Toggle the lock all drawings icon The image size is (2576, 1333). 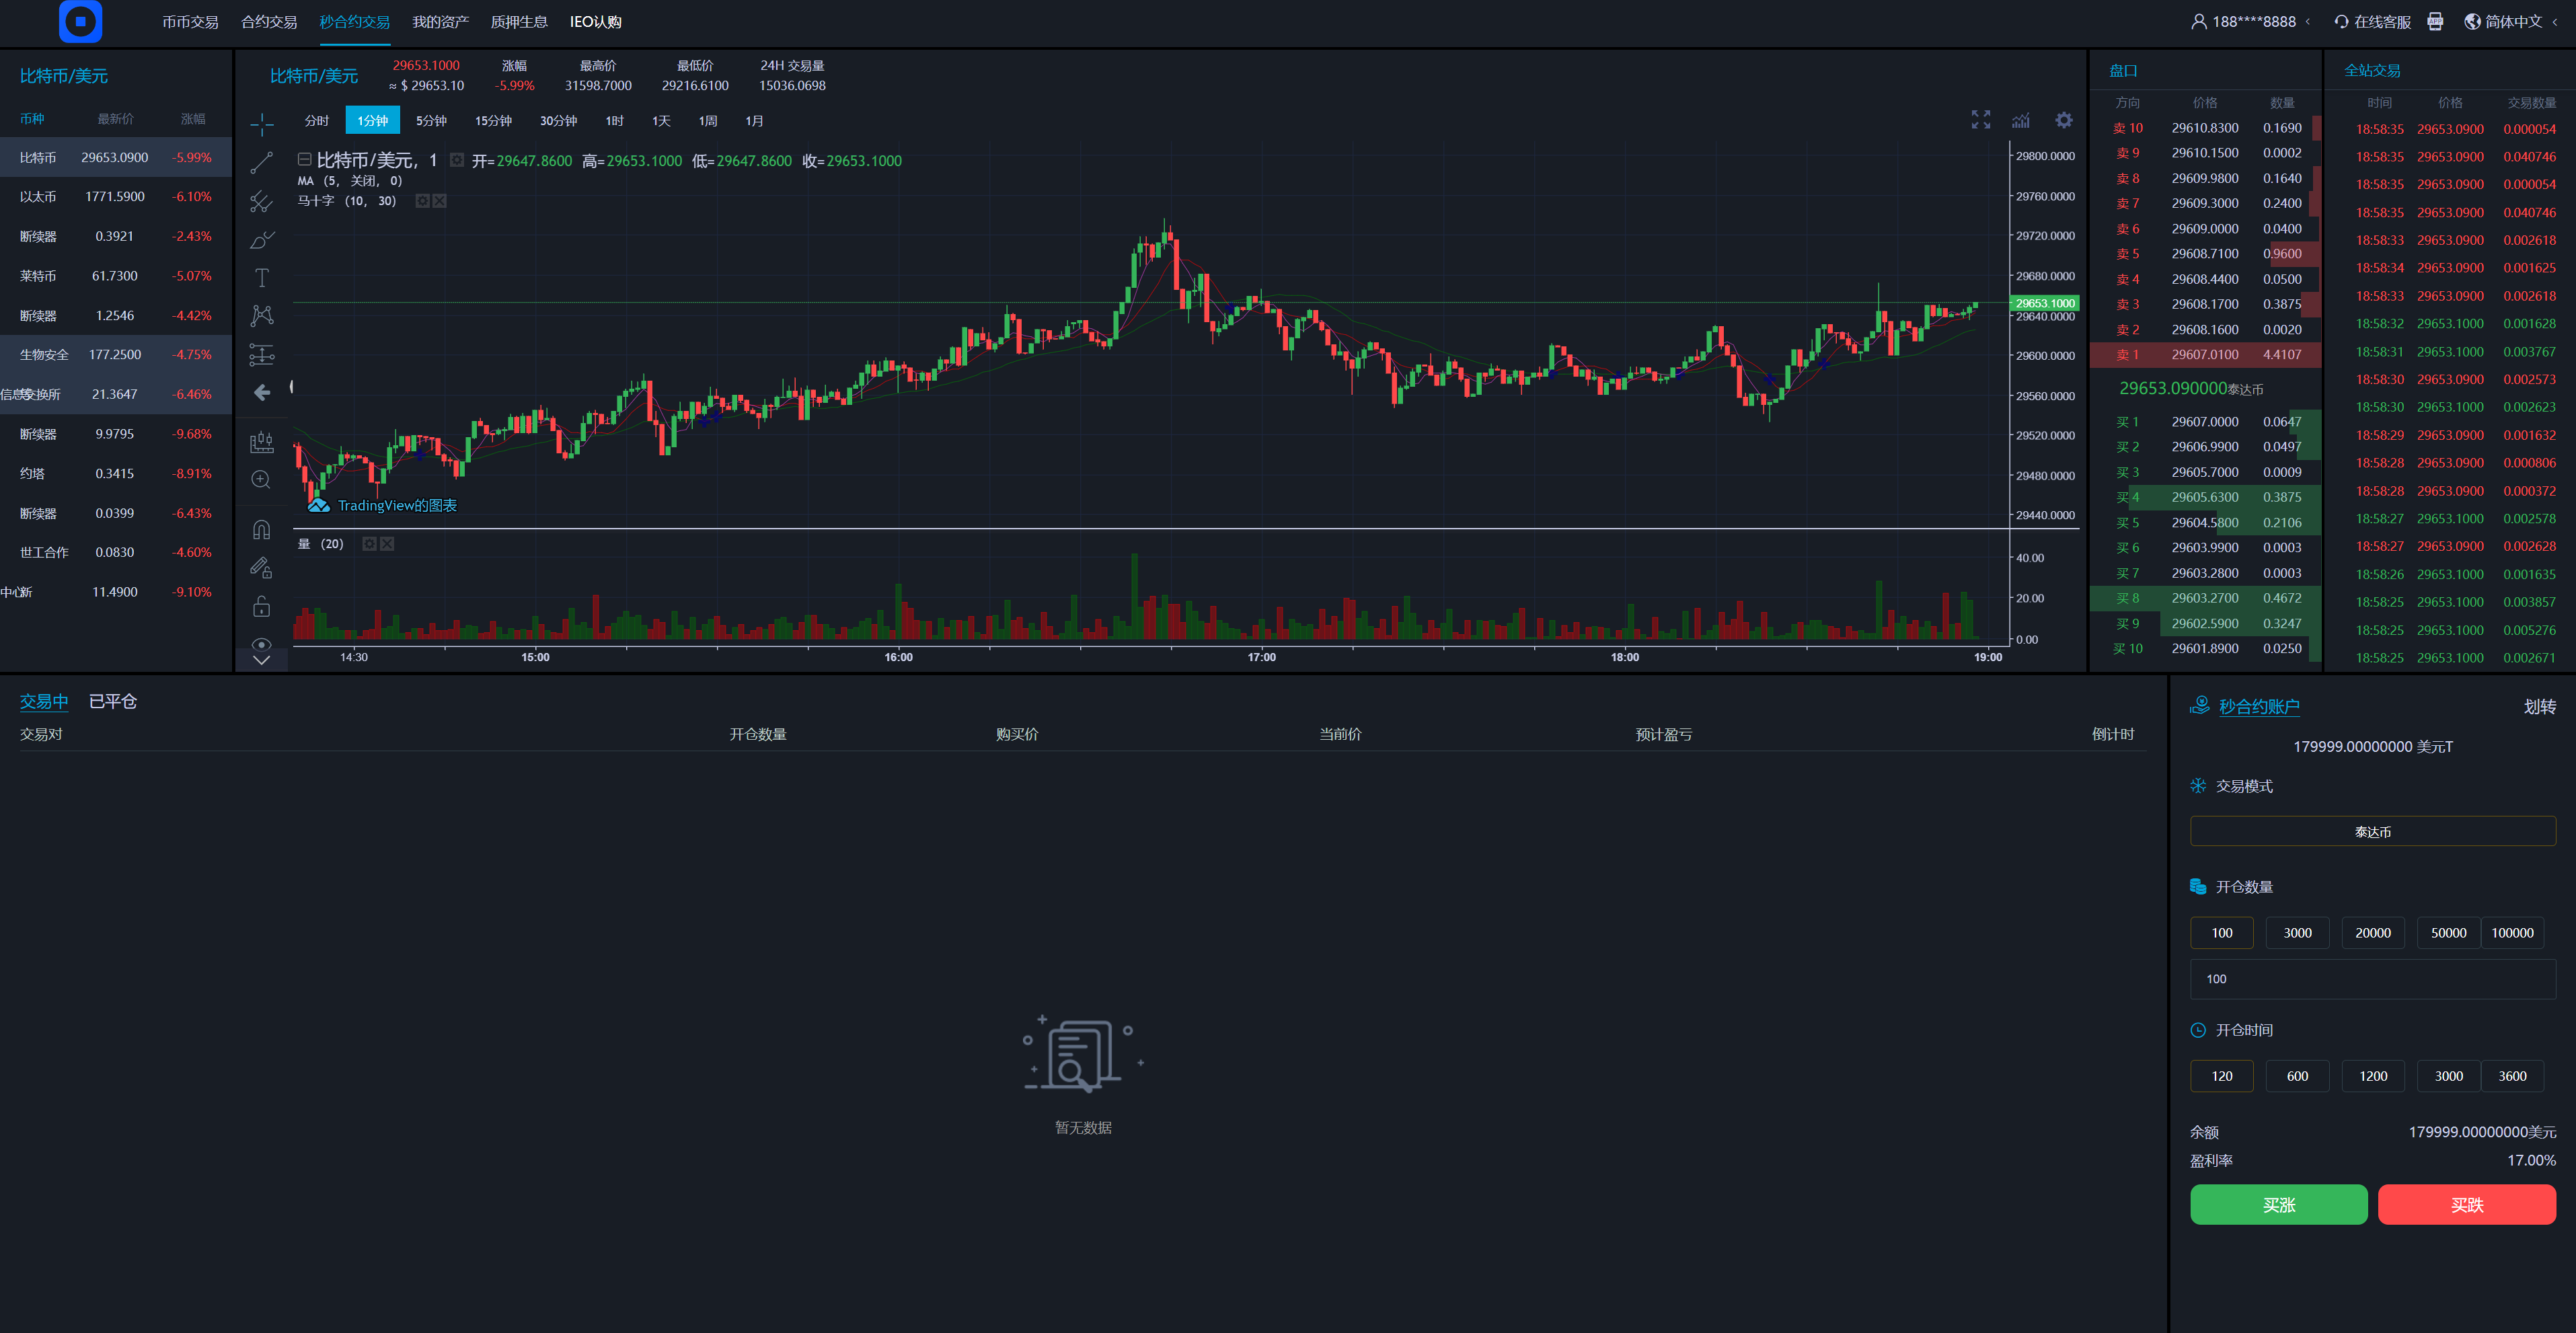click(261, 605)
